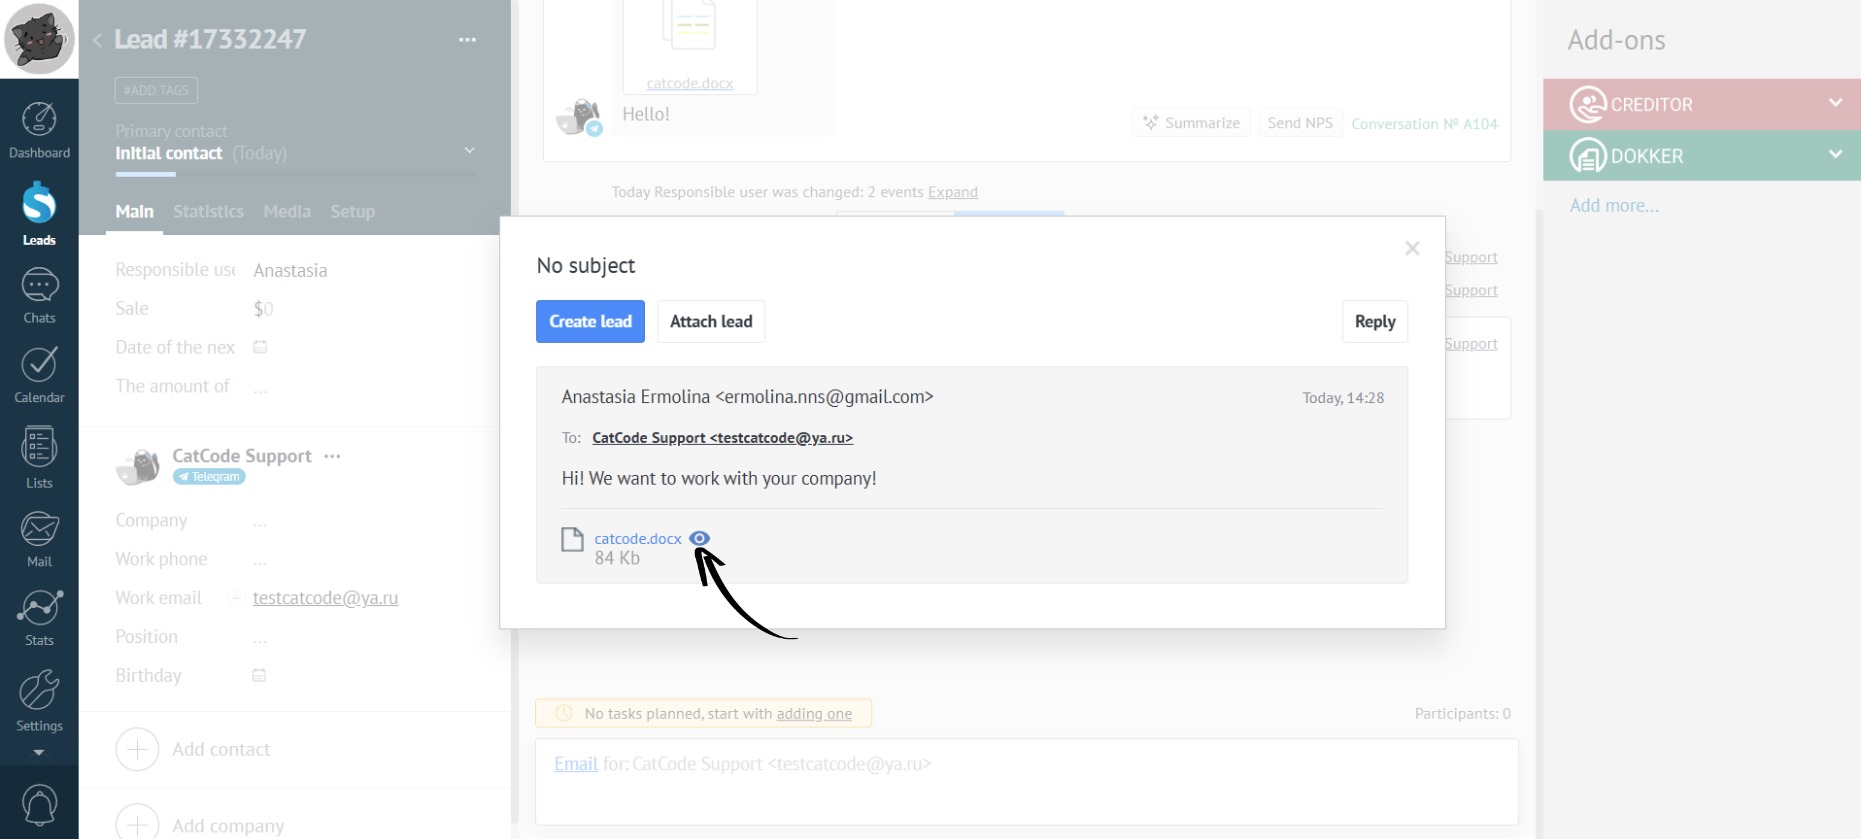Expand the CREDITOR add-on panel
The height and width of the screenshot is (839, 1861).
[1835, 103]
